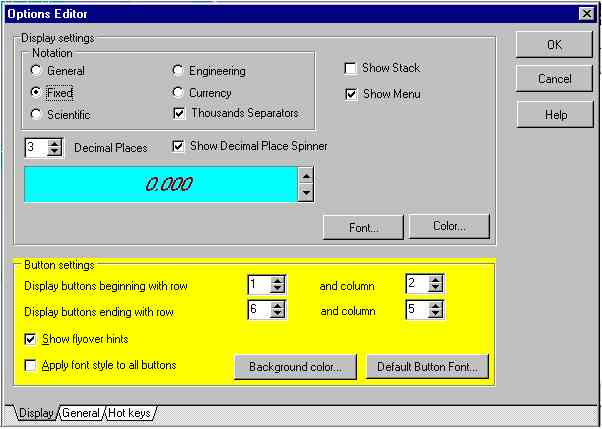Click the Decimal Places value field
The height and width of the screenshot is (429, 602).
(x=36, y=147)
